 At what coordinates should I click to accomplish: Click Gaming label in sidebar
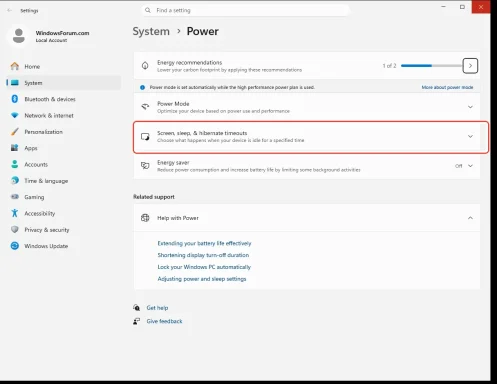click(x=34, y=197)
